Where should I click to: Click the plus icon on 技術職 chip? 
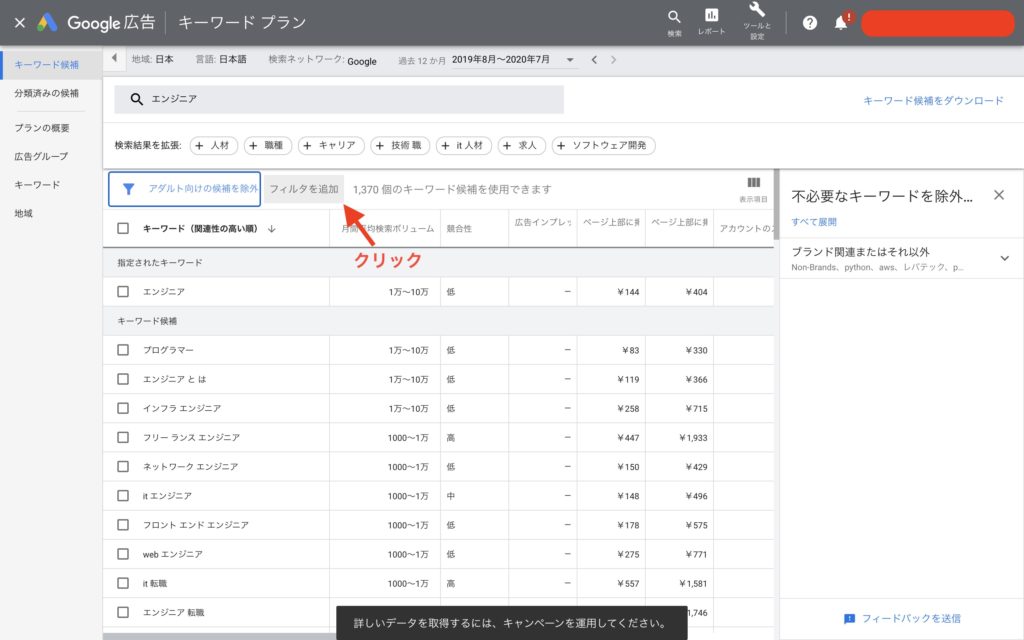tap(380, 146)
